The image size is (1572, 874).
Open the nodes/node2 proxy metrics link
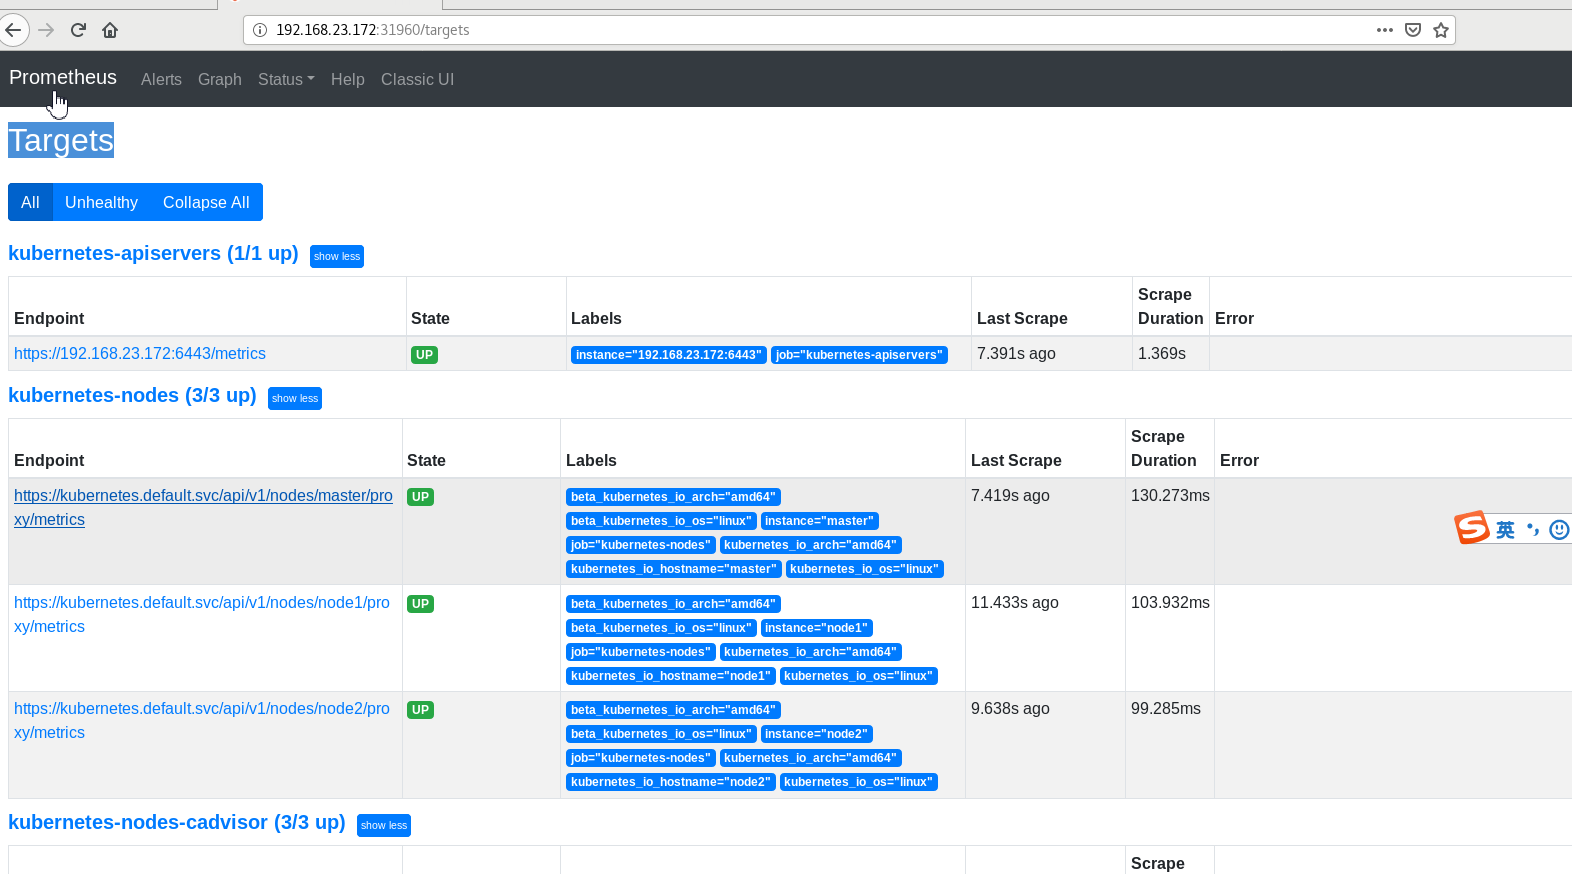(202, 721)
